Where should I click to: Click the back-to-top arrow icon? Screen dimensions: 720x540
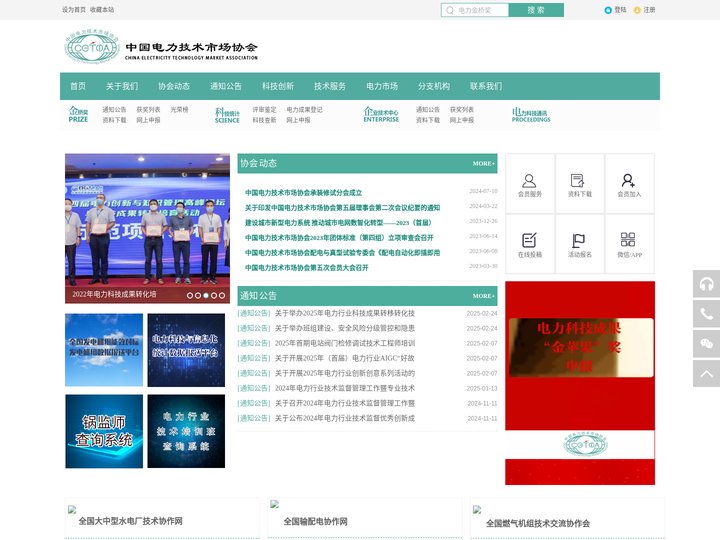point(706,373)
